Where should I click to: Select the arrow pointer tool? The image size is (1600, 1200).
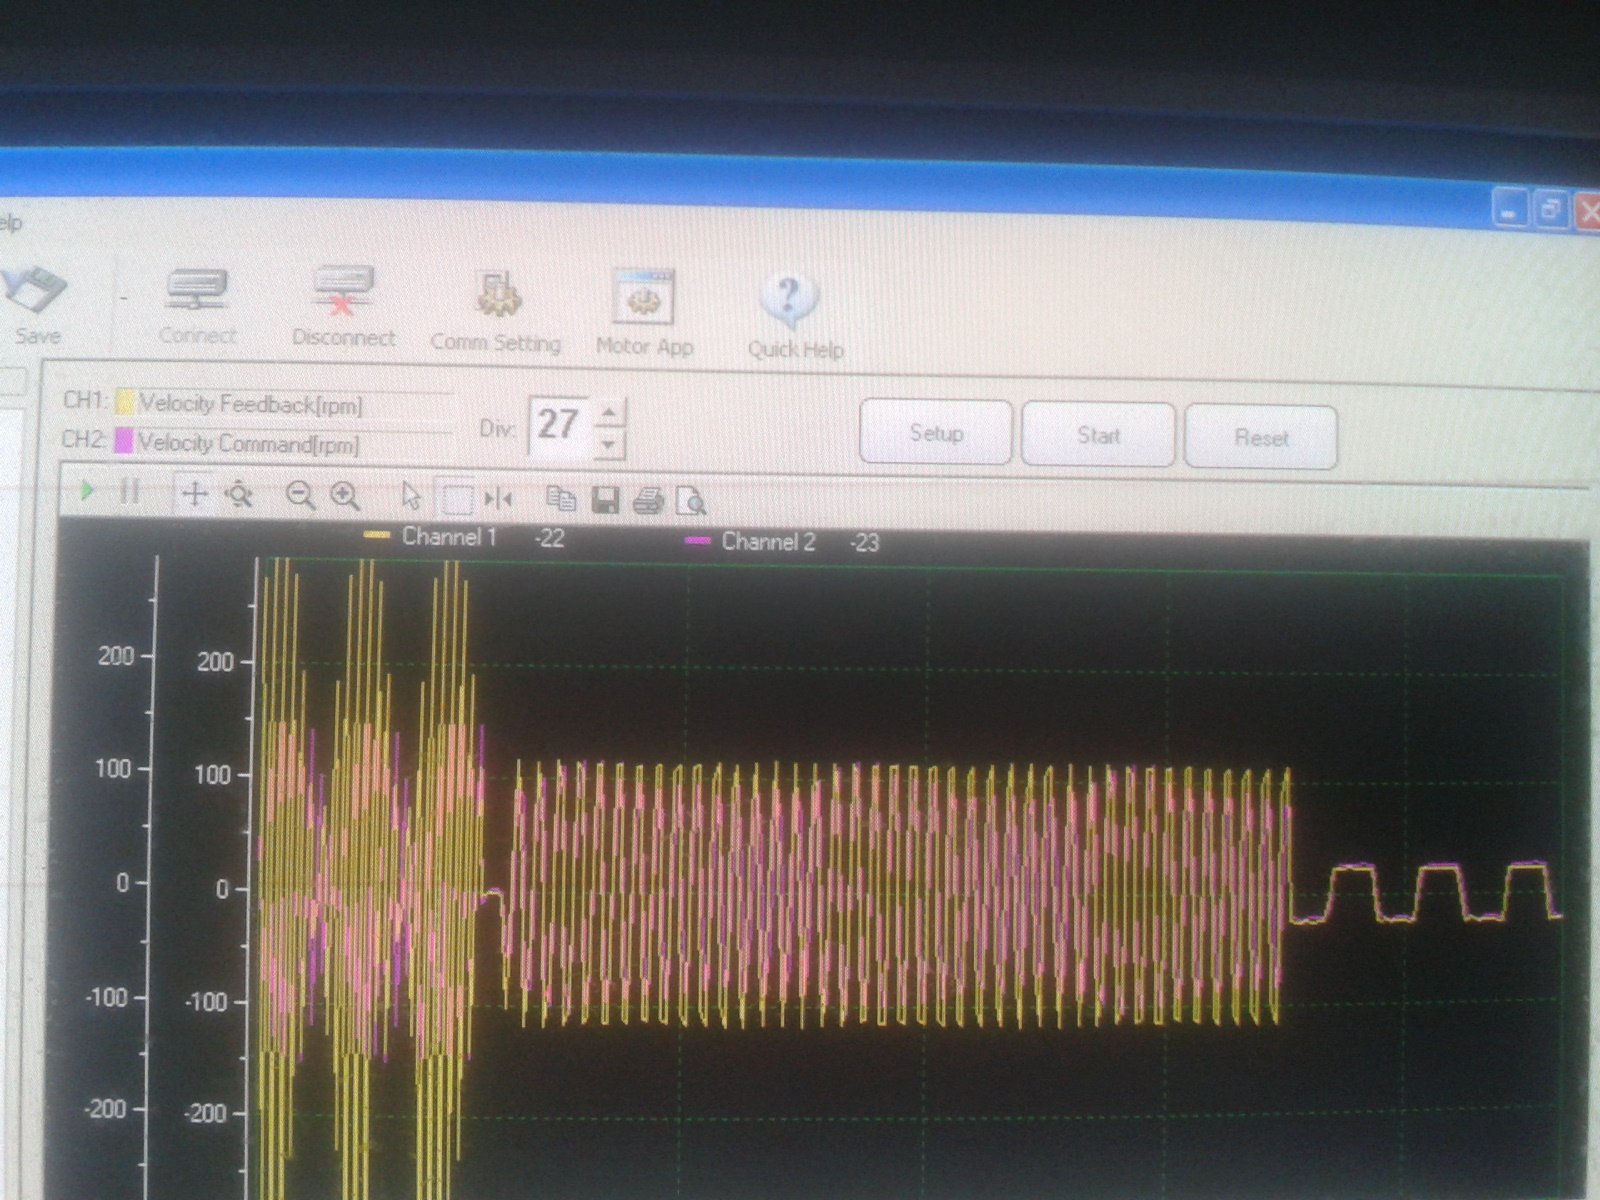tap(410, 497)
